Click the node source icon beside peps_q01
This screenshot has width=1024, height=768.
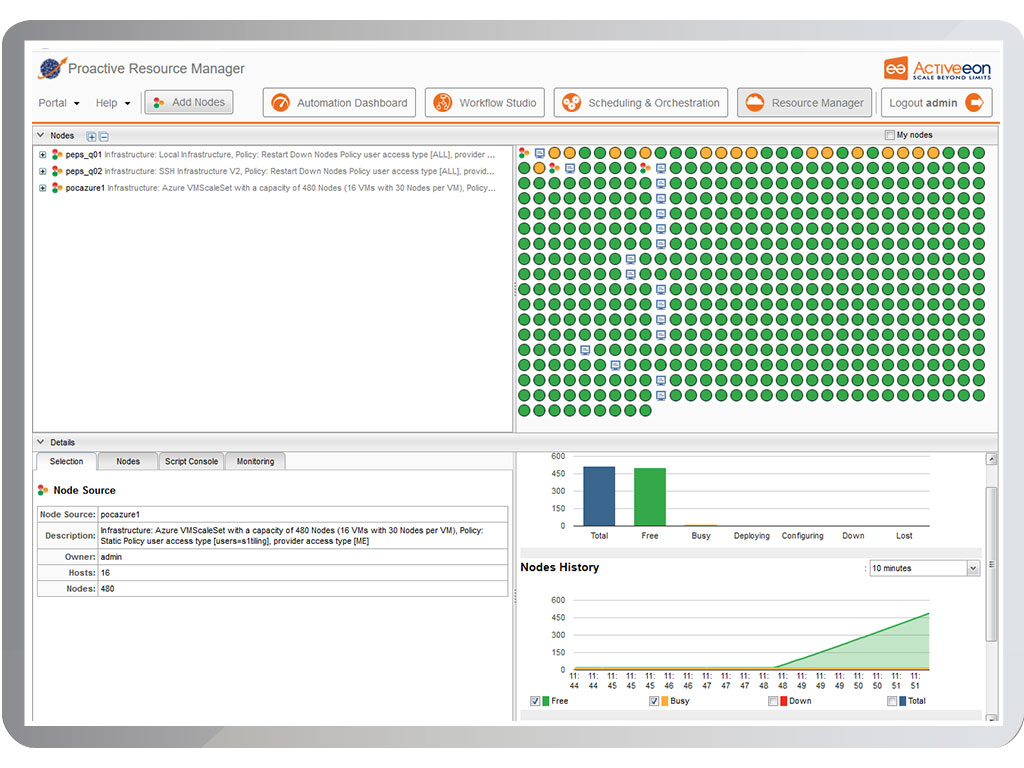(57, 155)
